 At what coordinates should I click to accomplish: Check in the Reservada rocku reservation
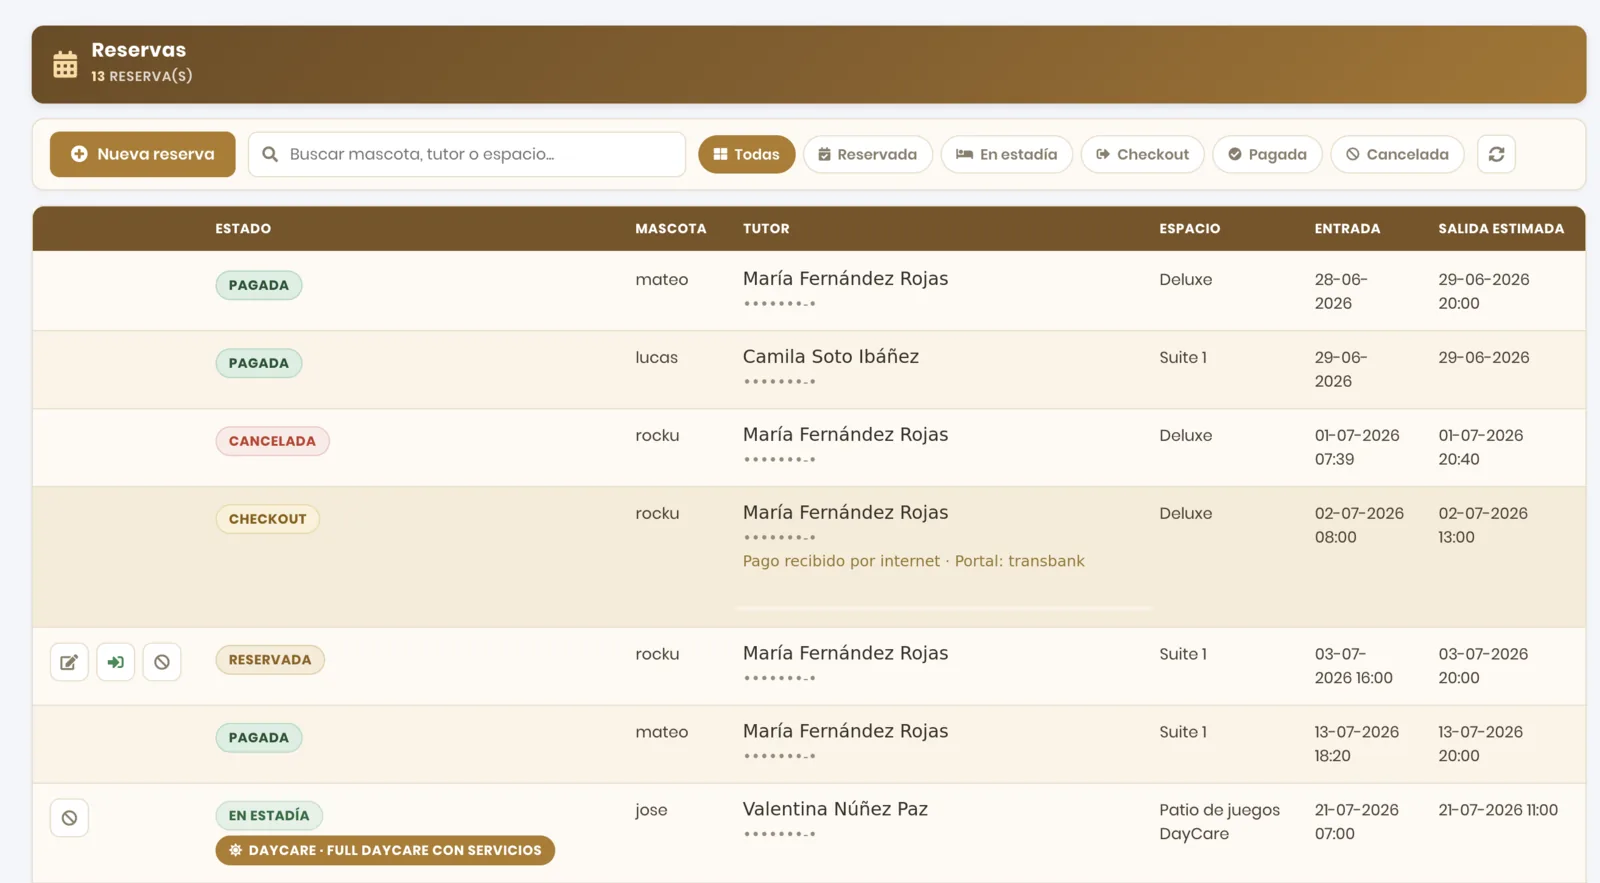click(116, 662)
